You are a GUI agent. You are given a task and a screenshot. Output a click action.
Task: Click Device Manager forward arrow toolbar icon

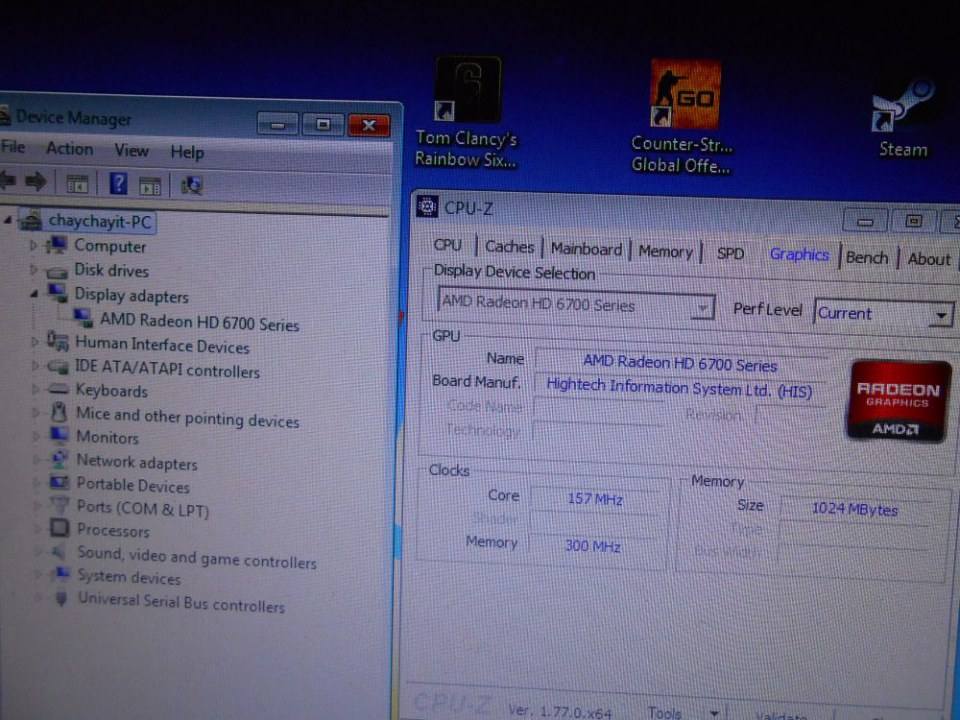36,181
